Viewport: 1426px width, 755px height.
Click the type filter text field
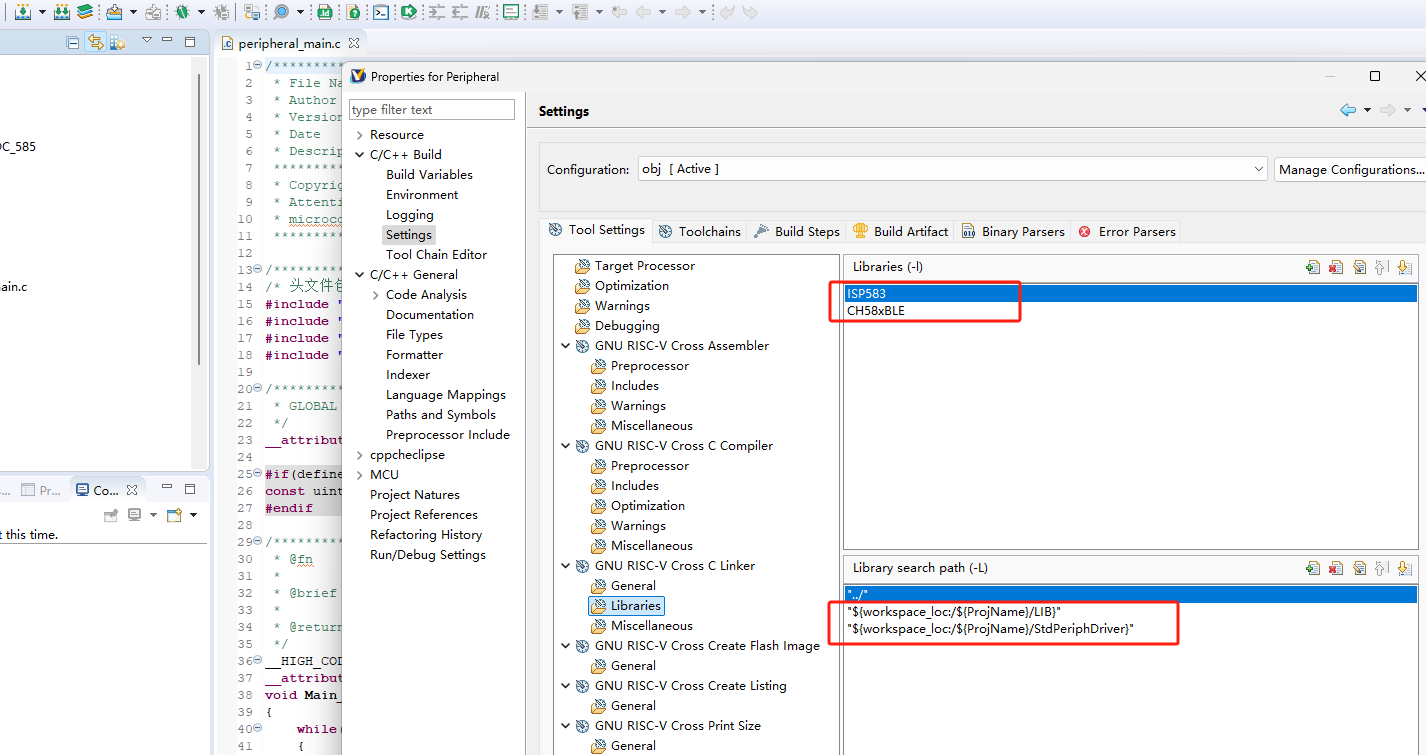point(432,110)
